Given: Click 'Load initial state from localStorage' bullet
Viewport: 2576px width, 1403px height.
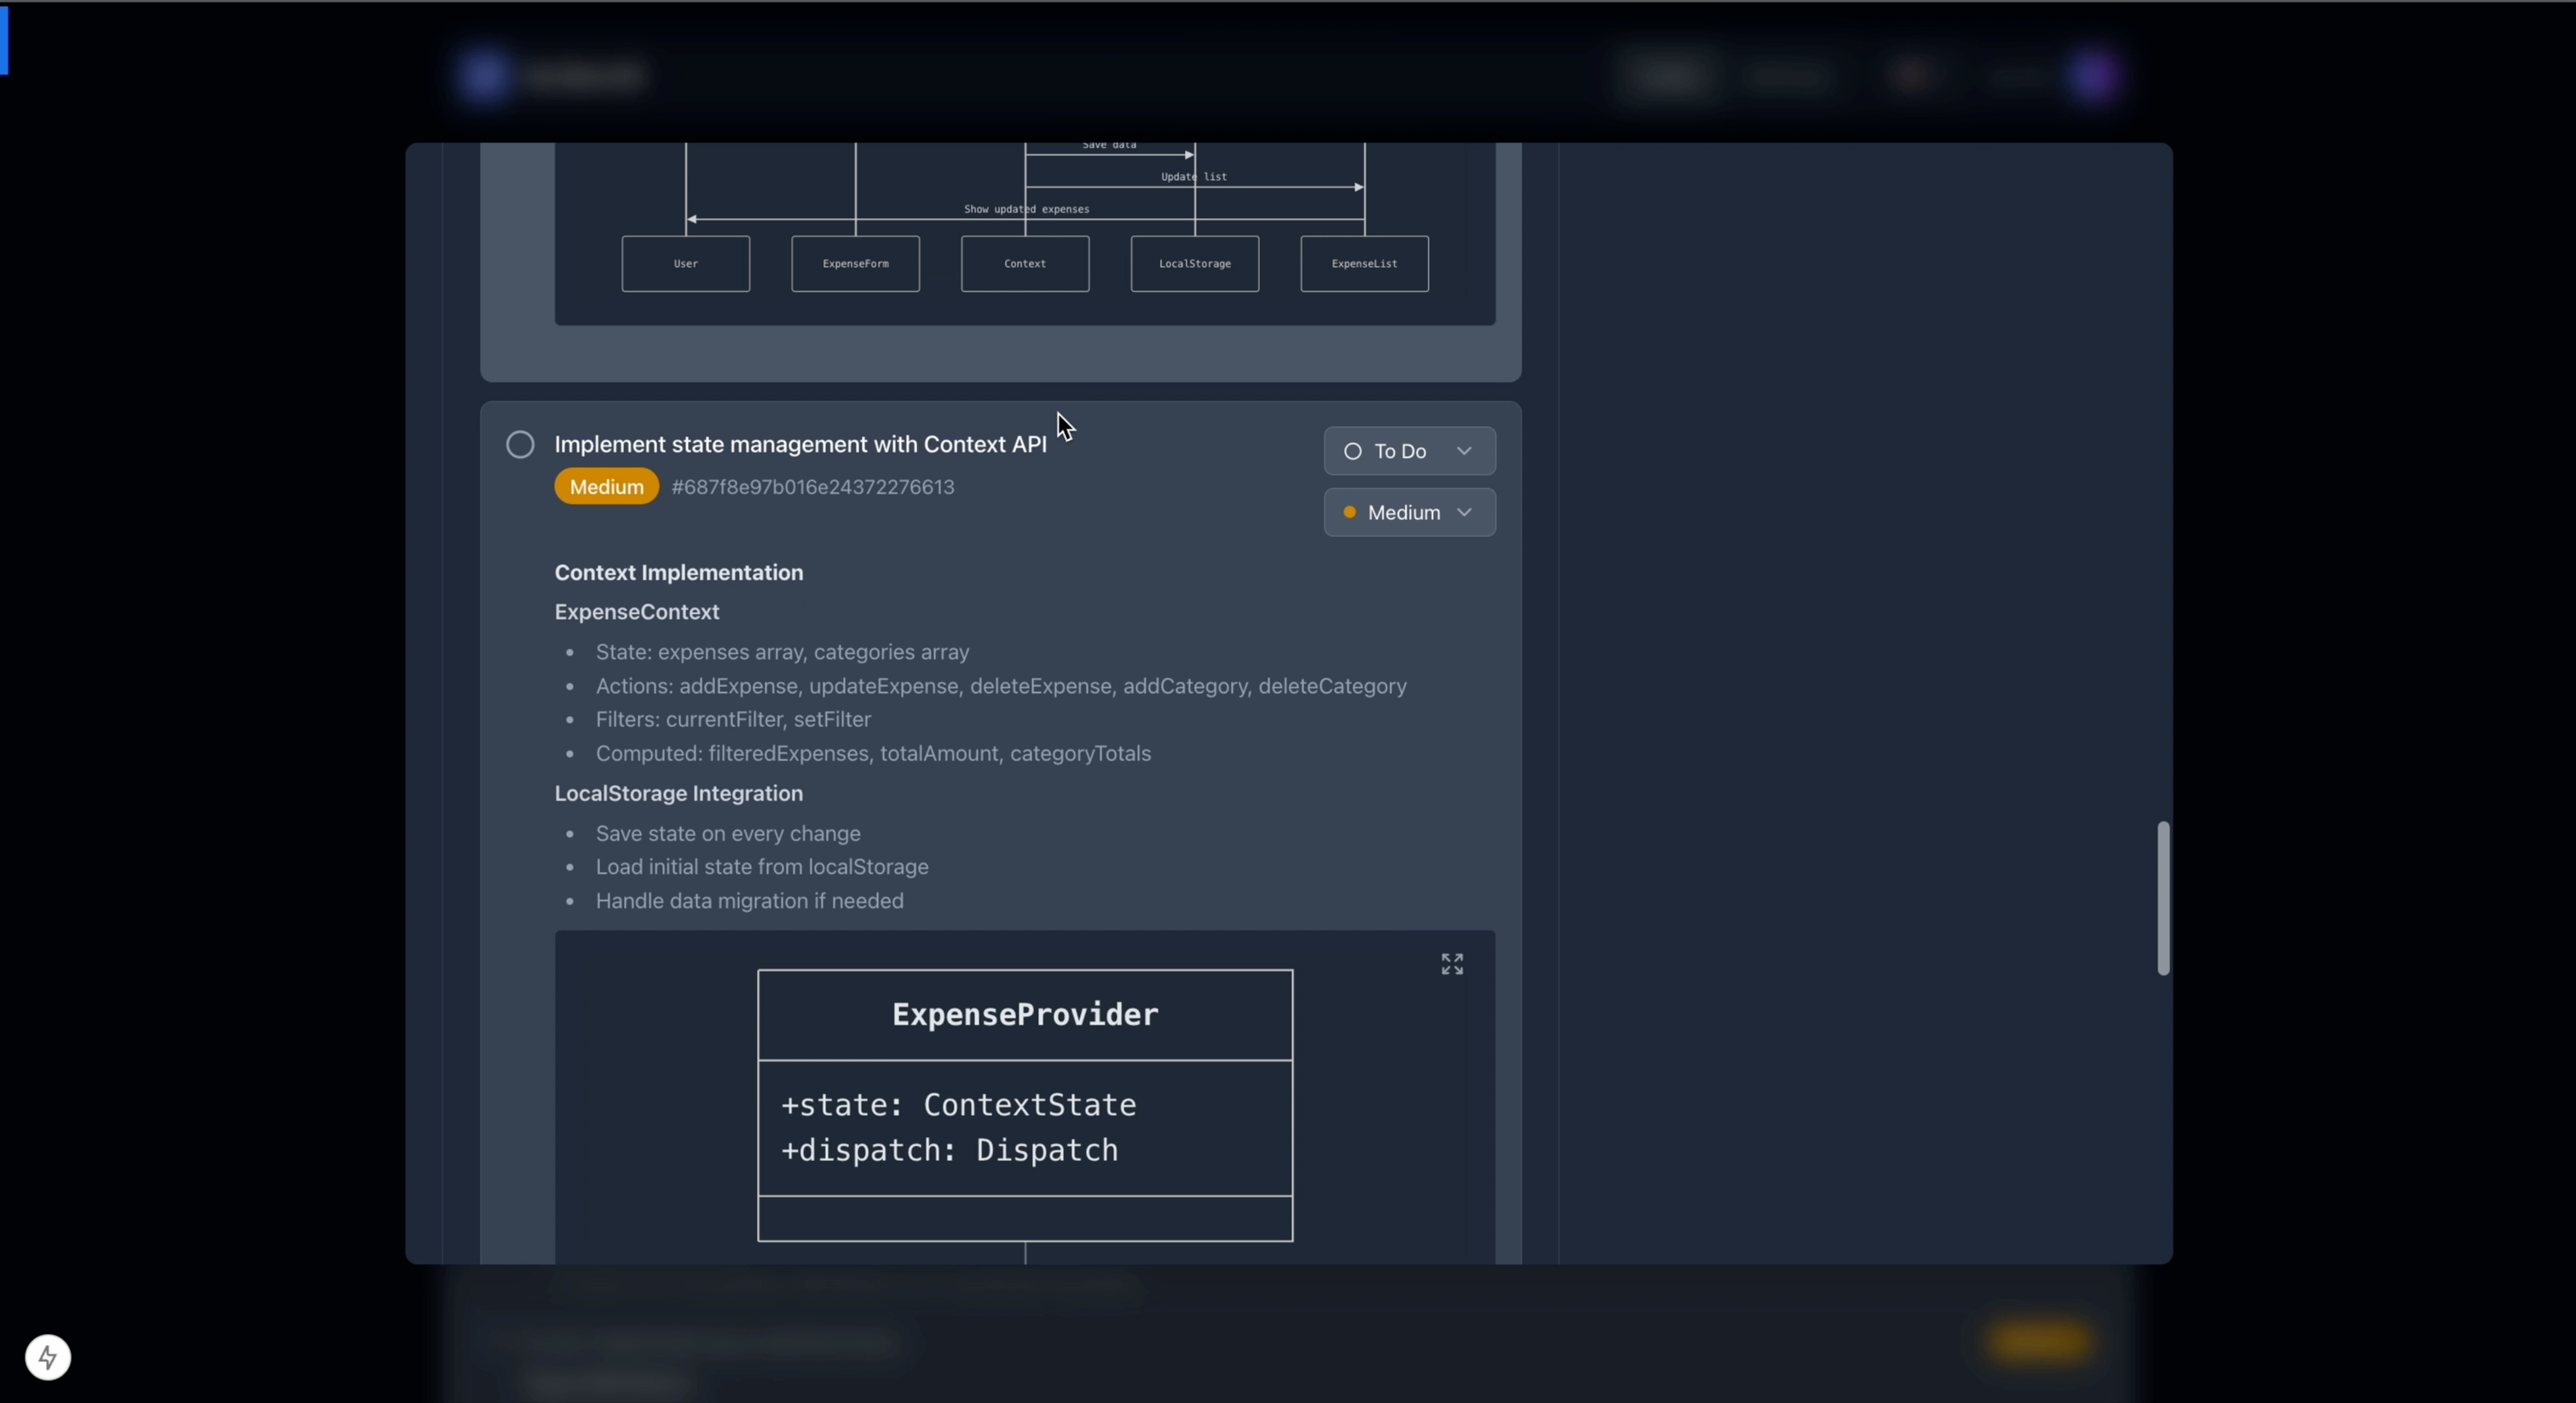Looking at the screenshot, I should (762, 867).
